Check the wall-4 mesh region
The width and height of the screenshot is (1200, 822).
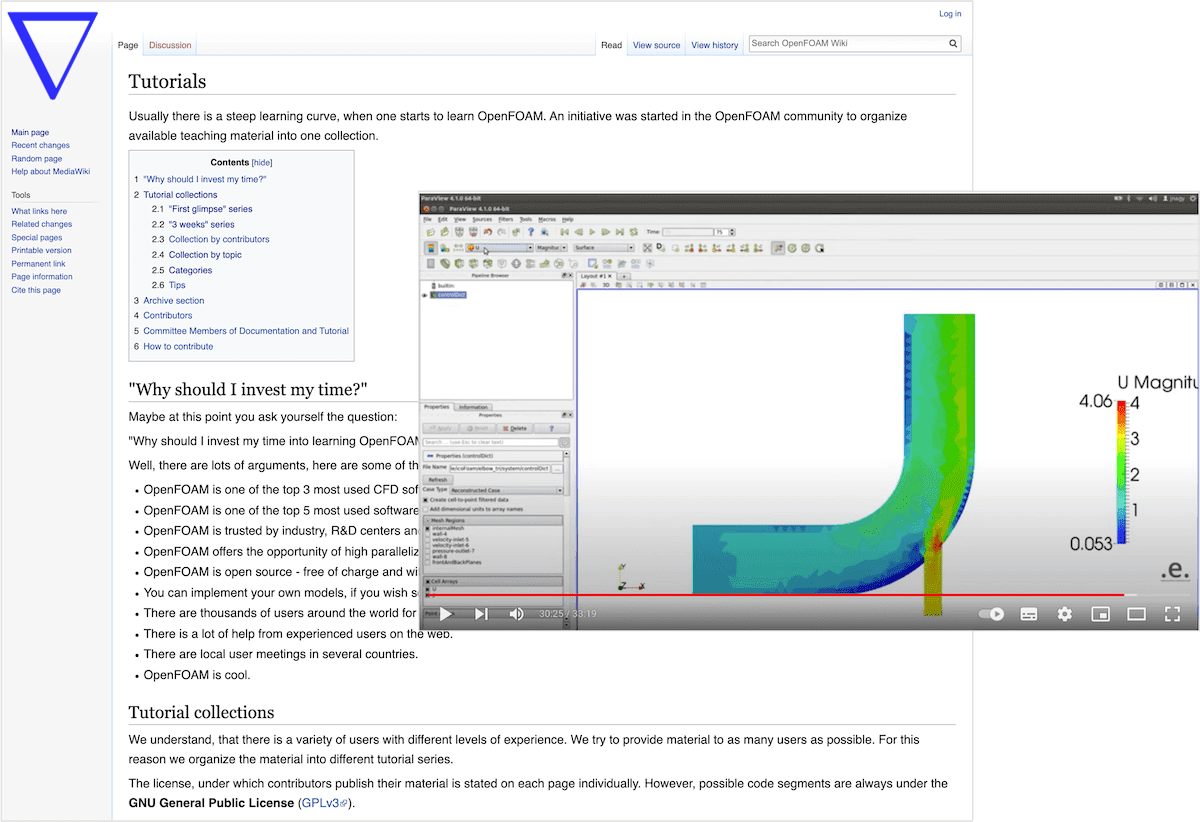(x=428, y=535)
